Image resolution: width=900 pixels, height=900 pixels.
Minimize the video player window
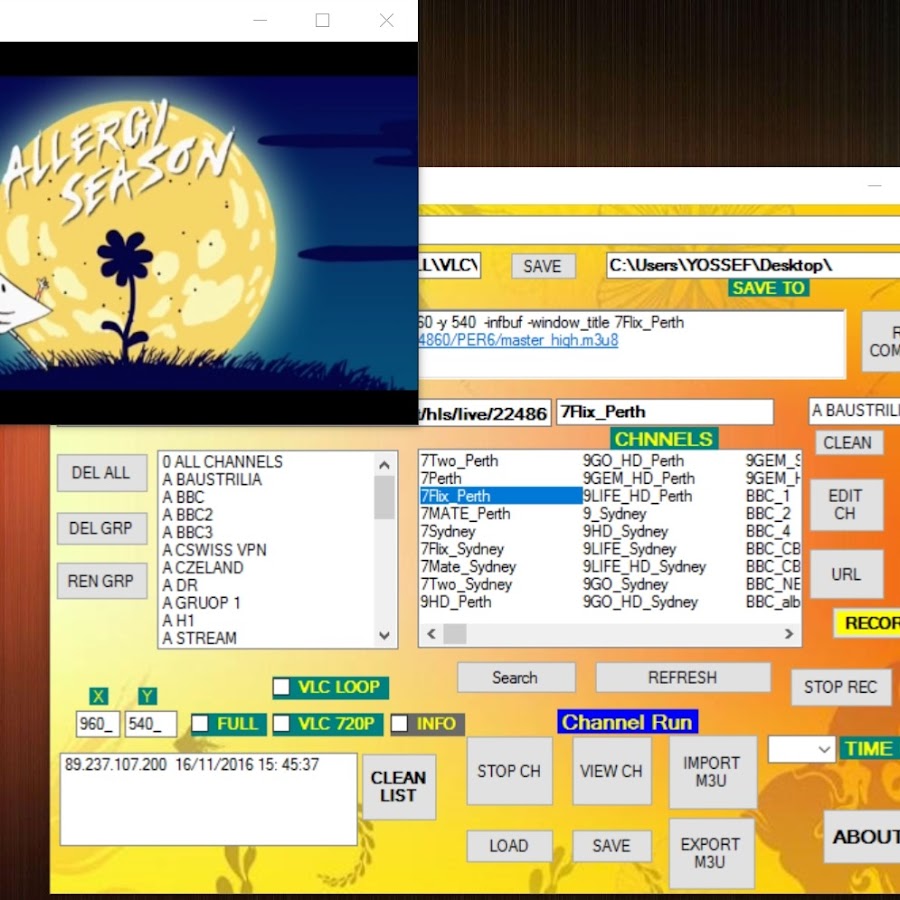pyautogui.click(x=260, y=21)
